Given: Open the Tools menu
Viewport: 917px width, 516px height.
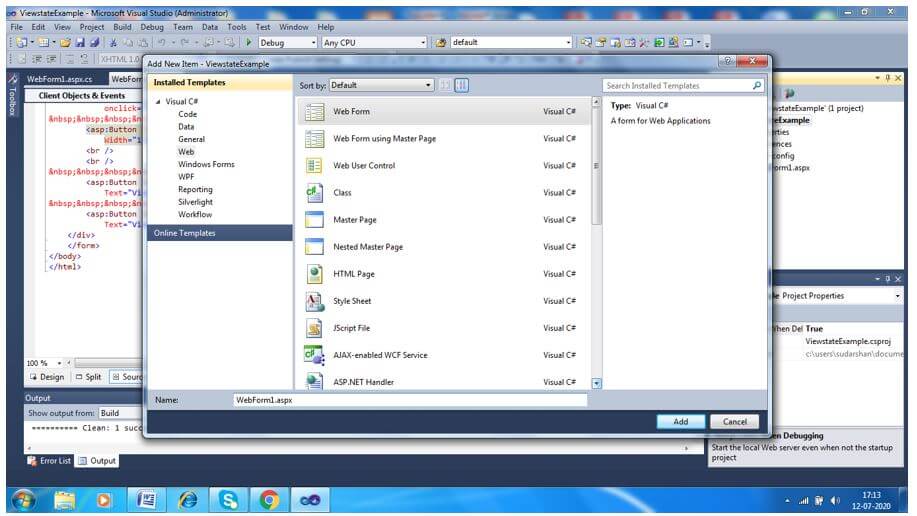Looking at the screenshot, I should pos(237,27).
